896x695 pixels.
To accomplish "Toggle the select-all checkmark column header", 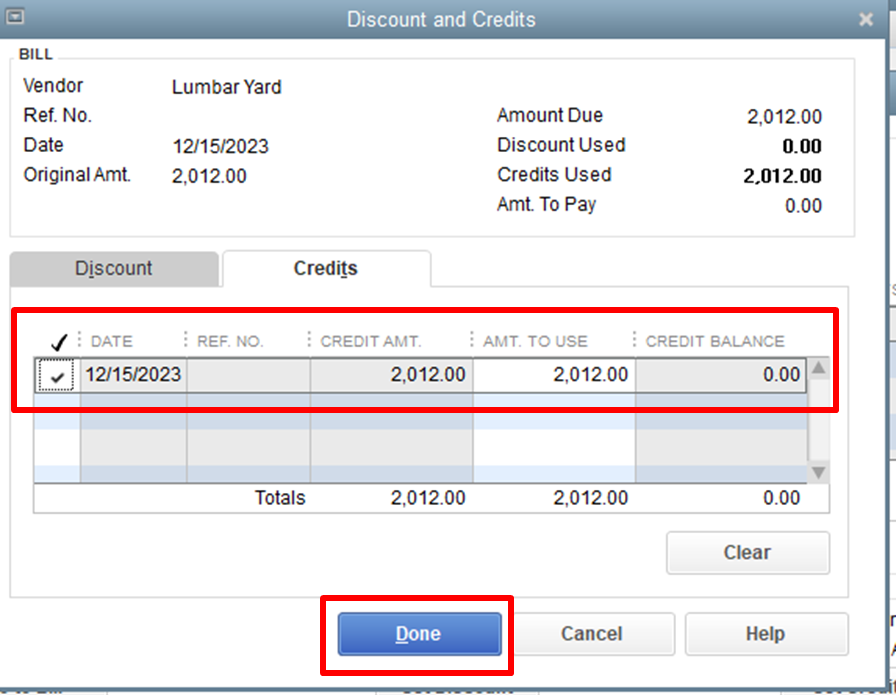I will (59, 342).
